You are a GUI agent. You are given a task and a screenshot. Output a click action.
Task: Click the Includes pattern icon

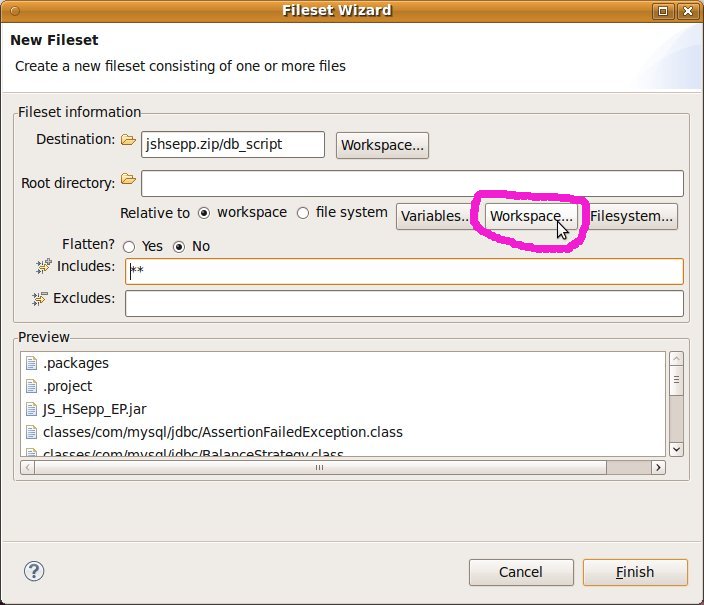[x=41, y=266]
